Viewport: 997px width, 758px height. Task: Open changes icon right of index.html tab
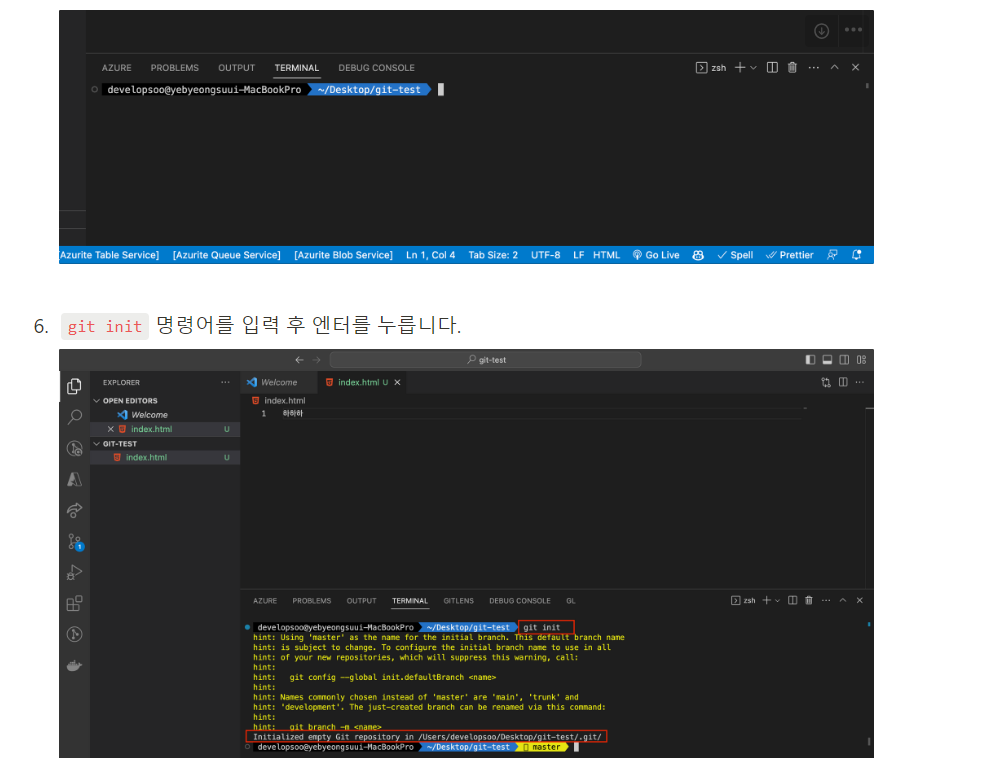click(826, 382)
